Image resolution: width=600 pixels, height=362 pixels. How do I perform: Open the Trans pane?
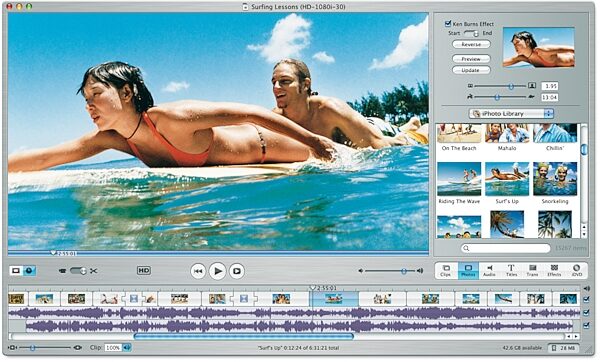[532, 271]
